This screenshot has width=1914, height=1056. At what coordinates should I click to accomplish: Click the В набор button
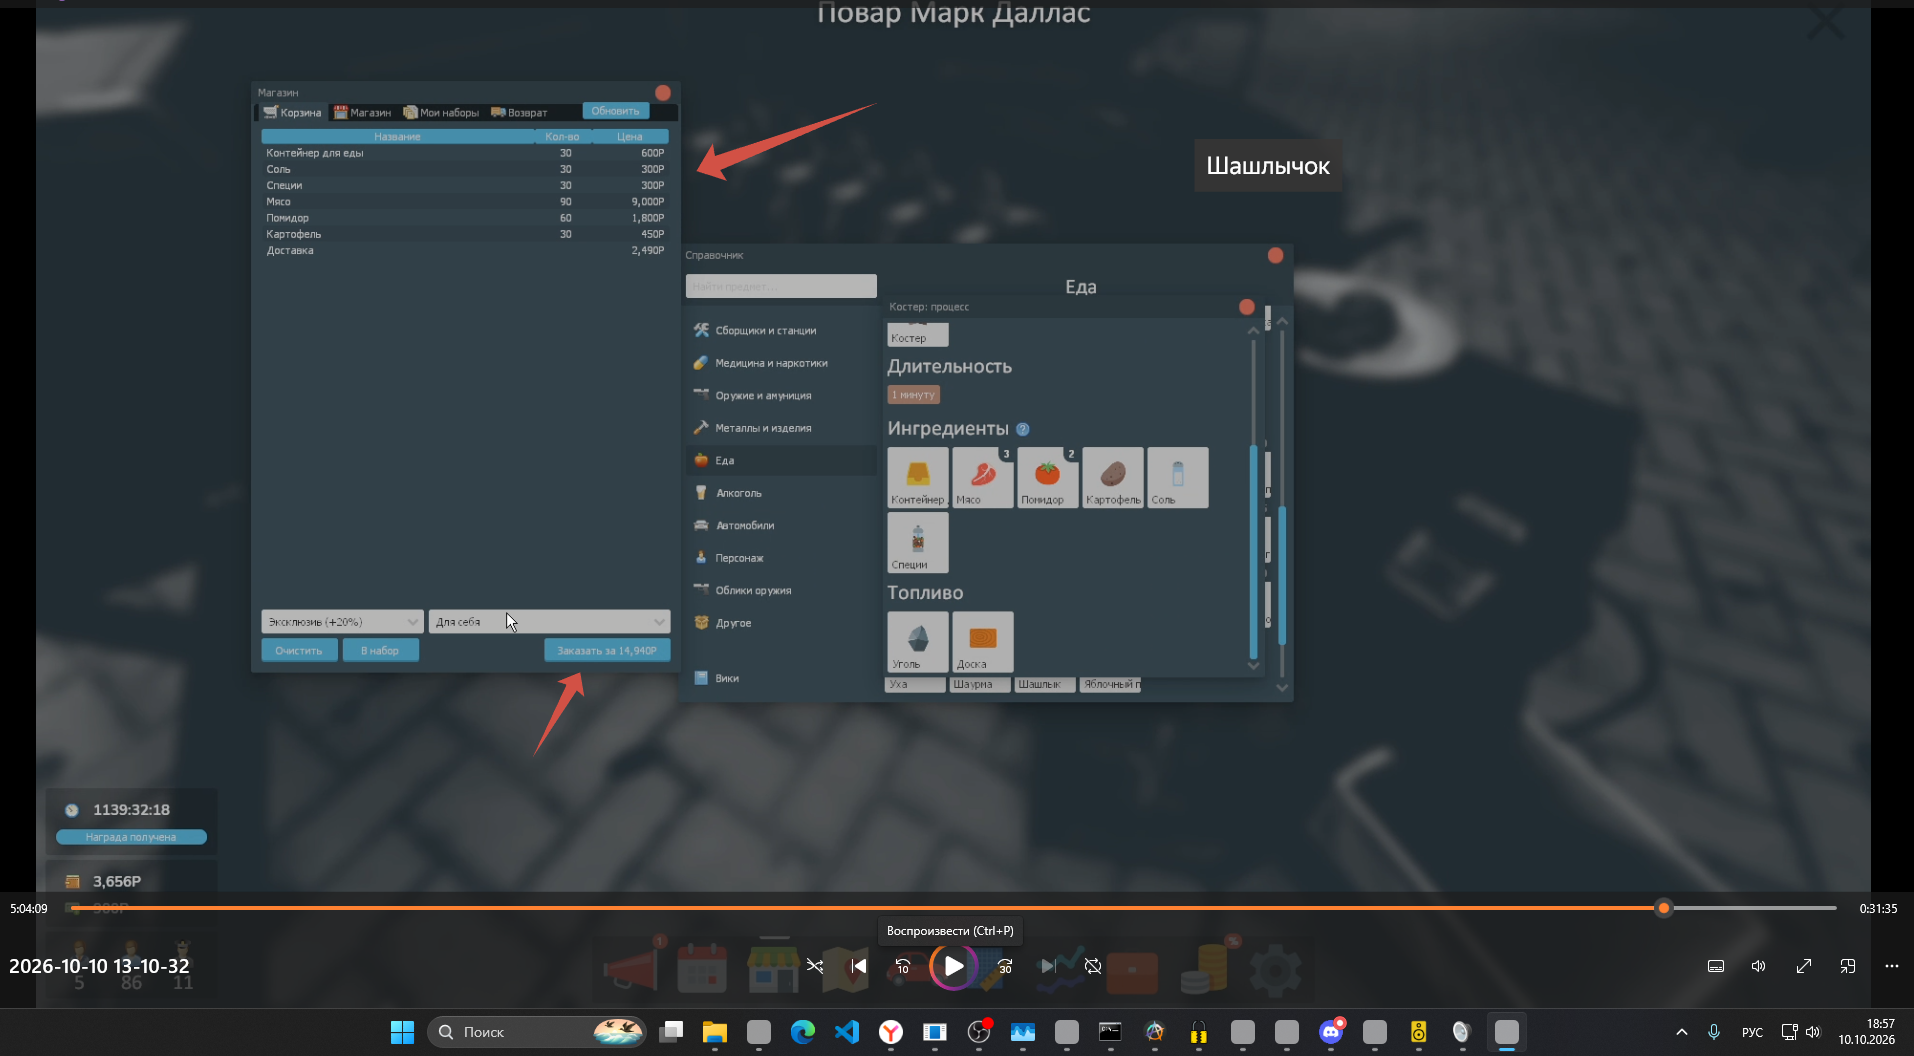click(380, 651)
